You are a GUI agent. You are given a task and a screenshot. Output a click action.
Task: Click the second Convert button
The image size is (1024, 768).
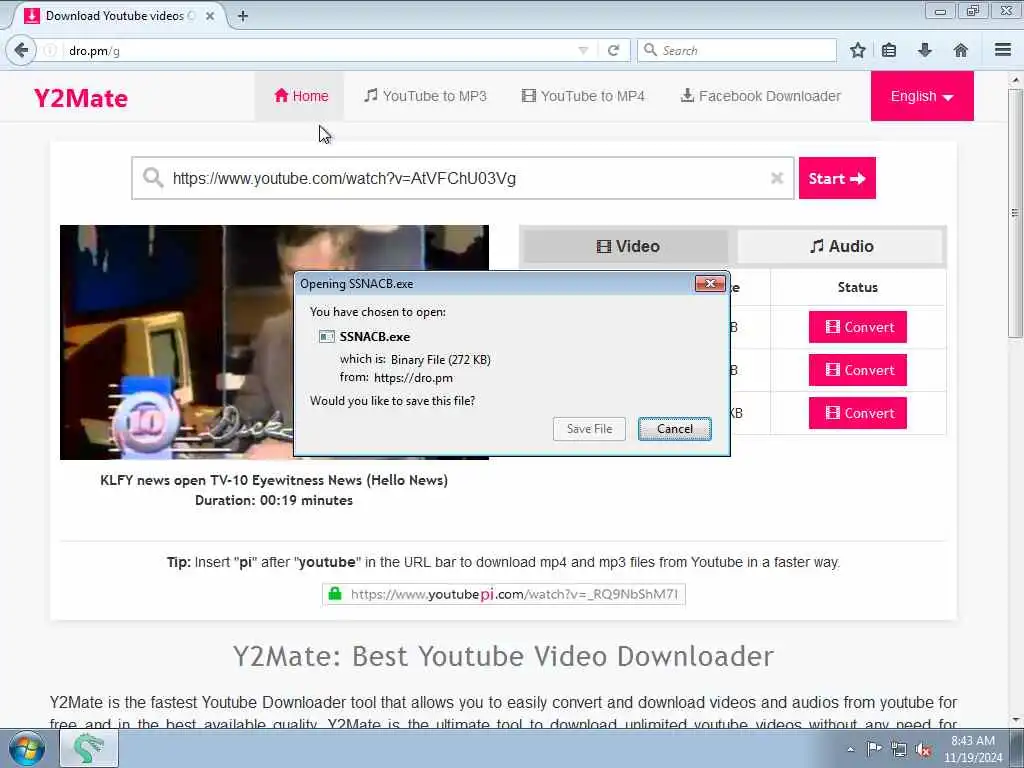tap(857, 370)
